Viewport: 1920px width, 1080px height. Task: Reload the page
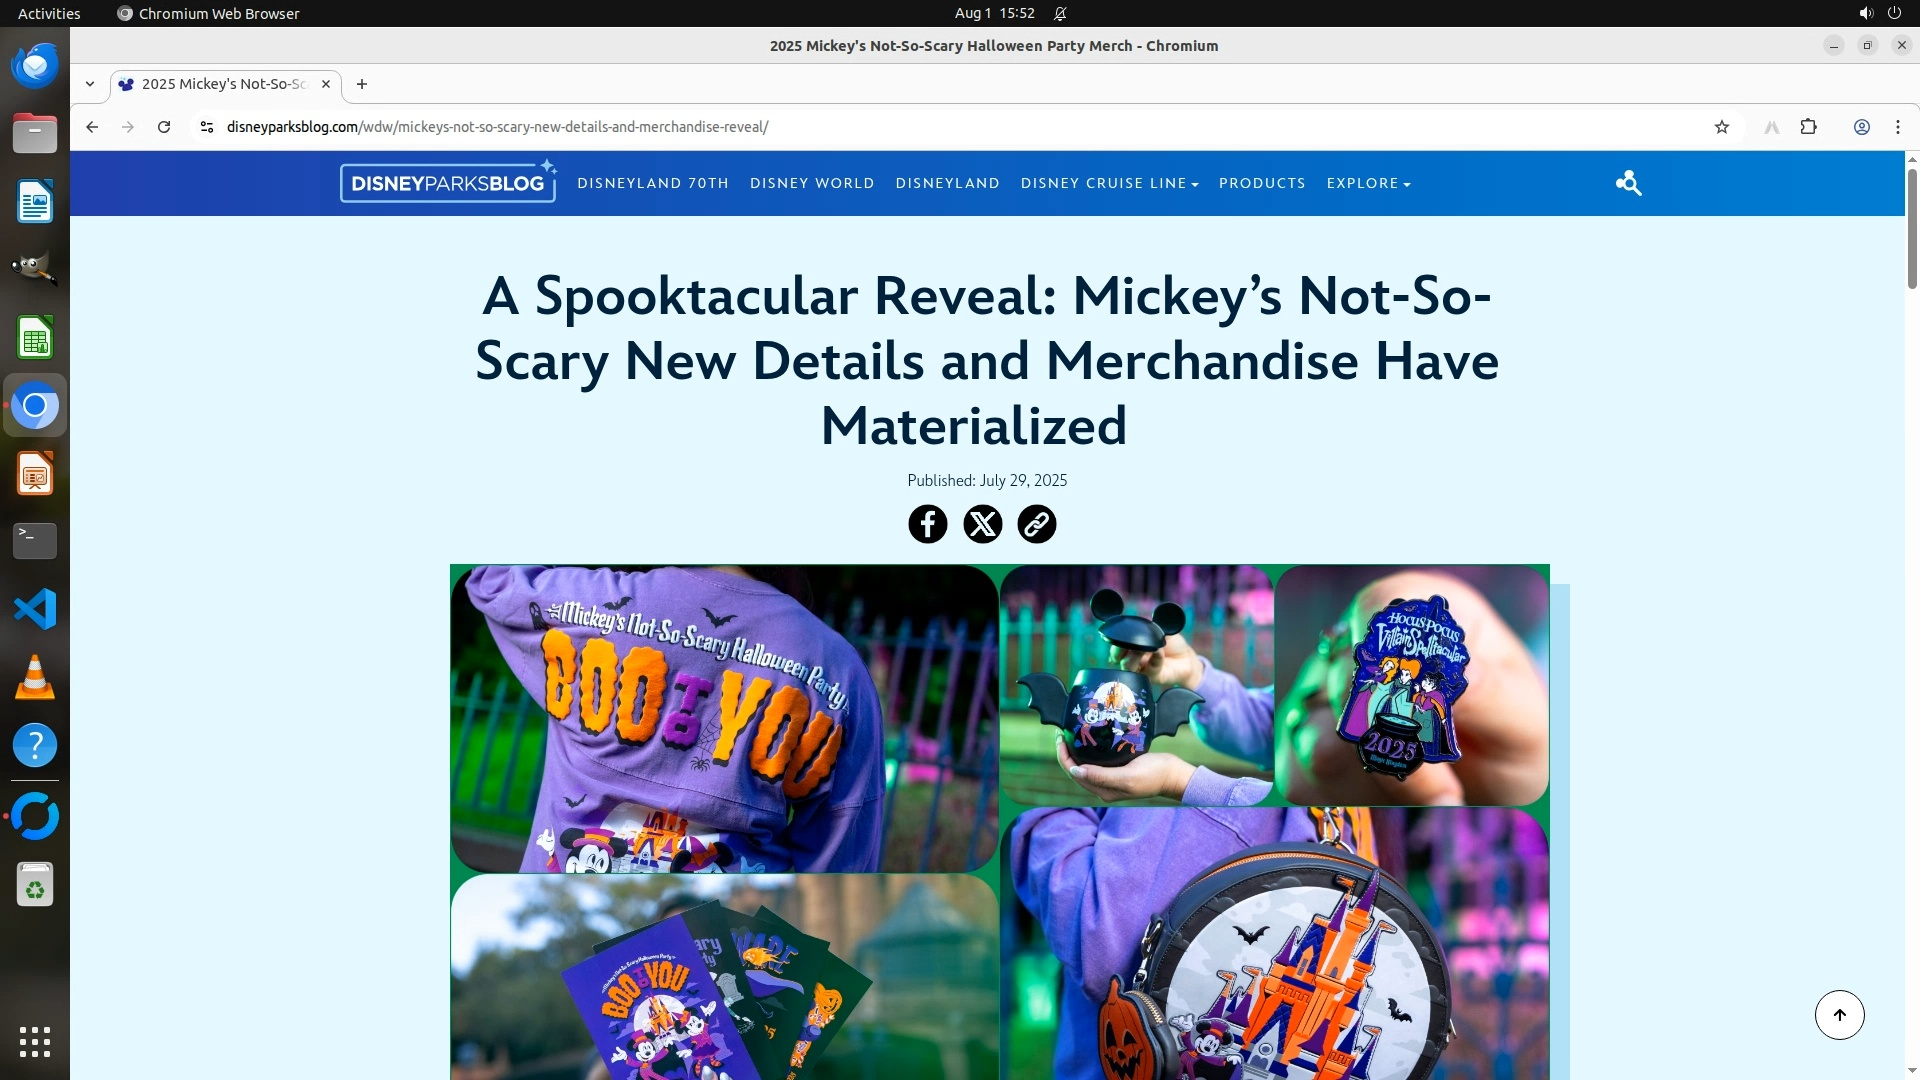pos(164,127)
